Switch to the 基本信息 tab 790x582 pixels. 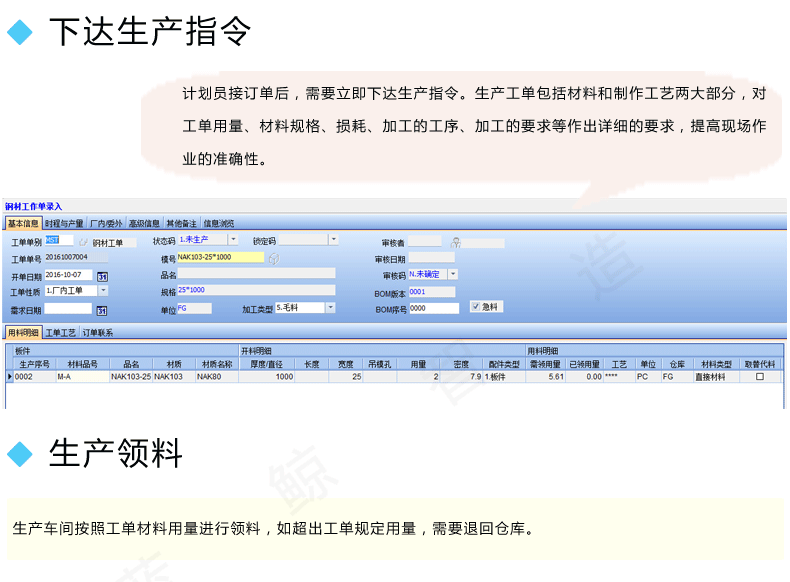coord(23,223)
